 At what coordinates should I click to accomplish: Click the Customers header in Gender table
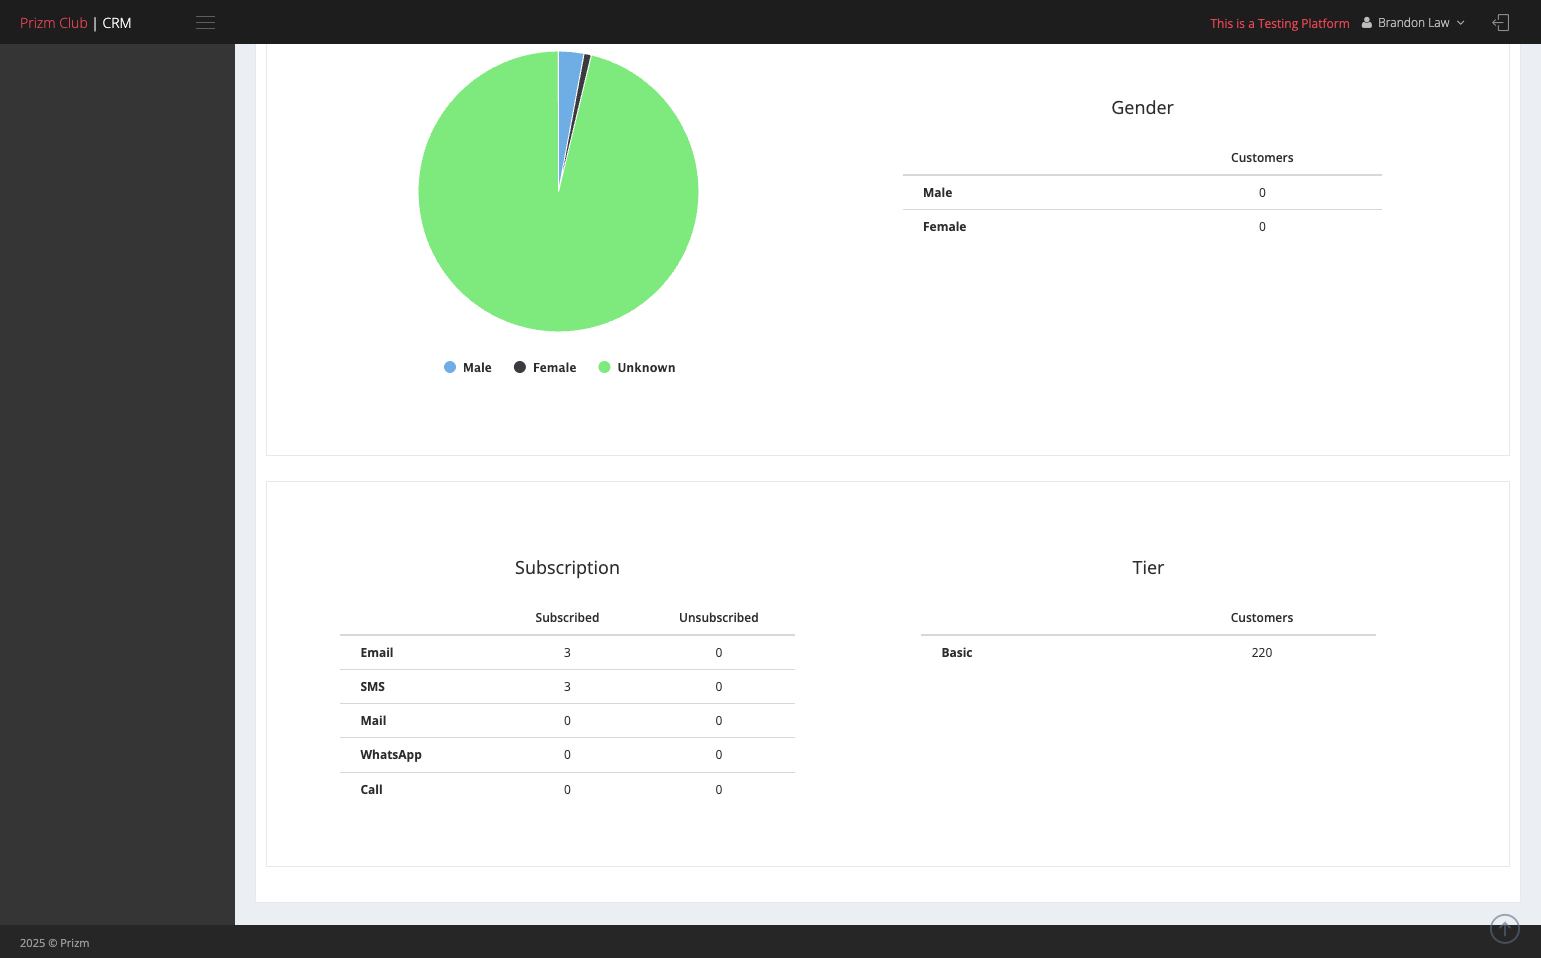coord(1262,157)
